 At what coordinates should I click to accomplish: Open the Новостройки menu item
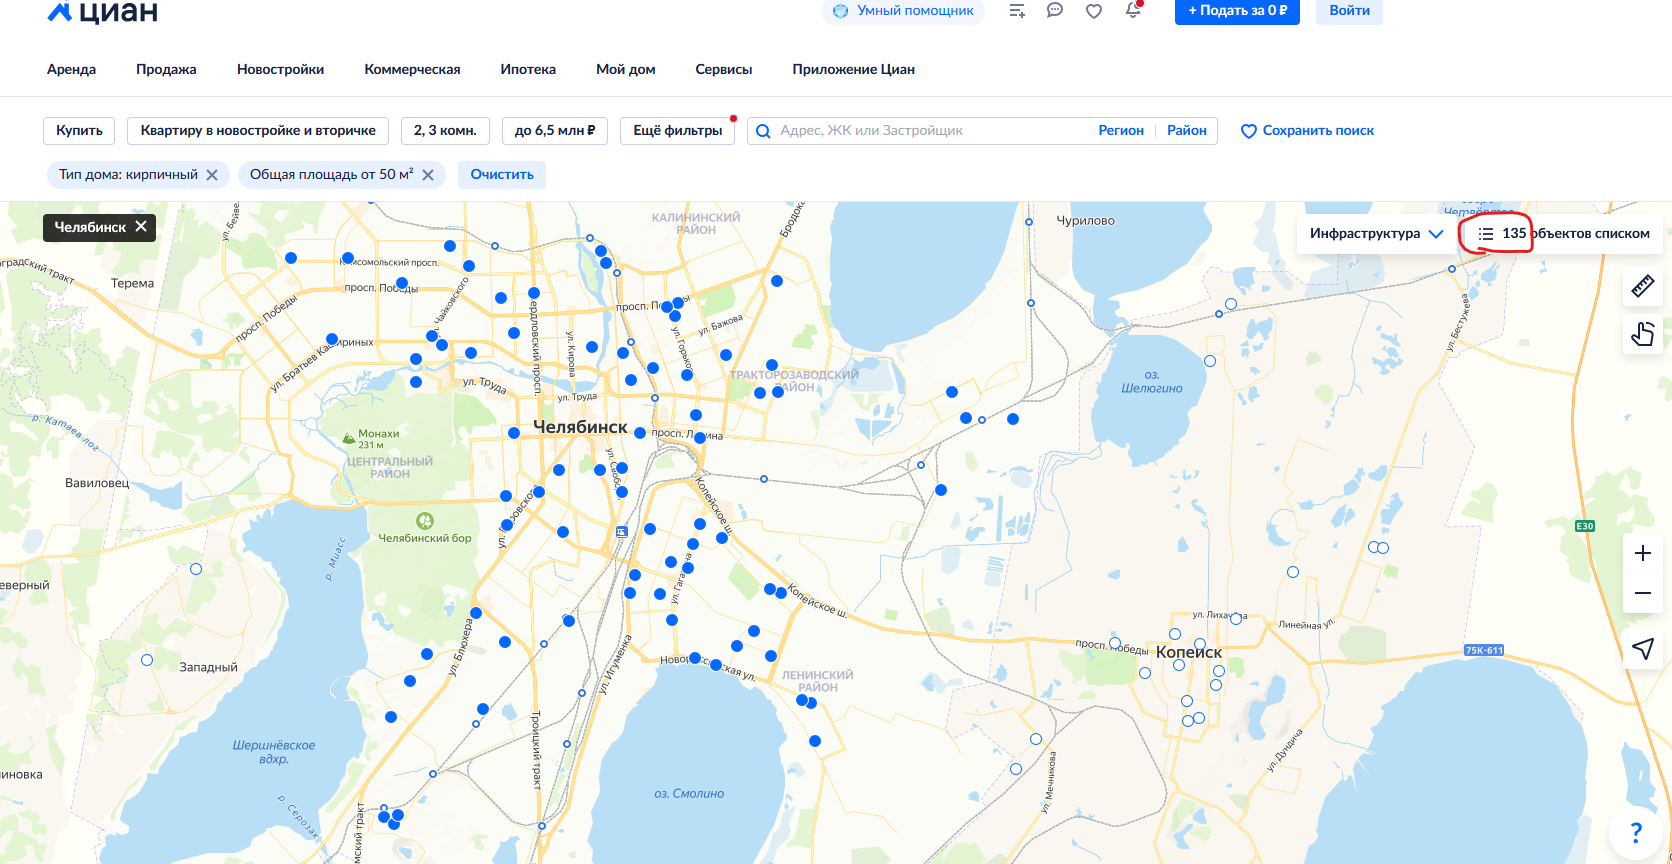coord(280,69)
